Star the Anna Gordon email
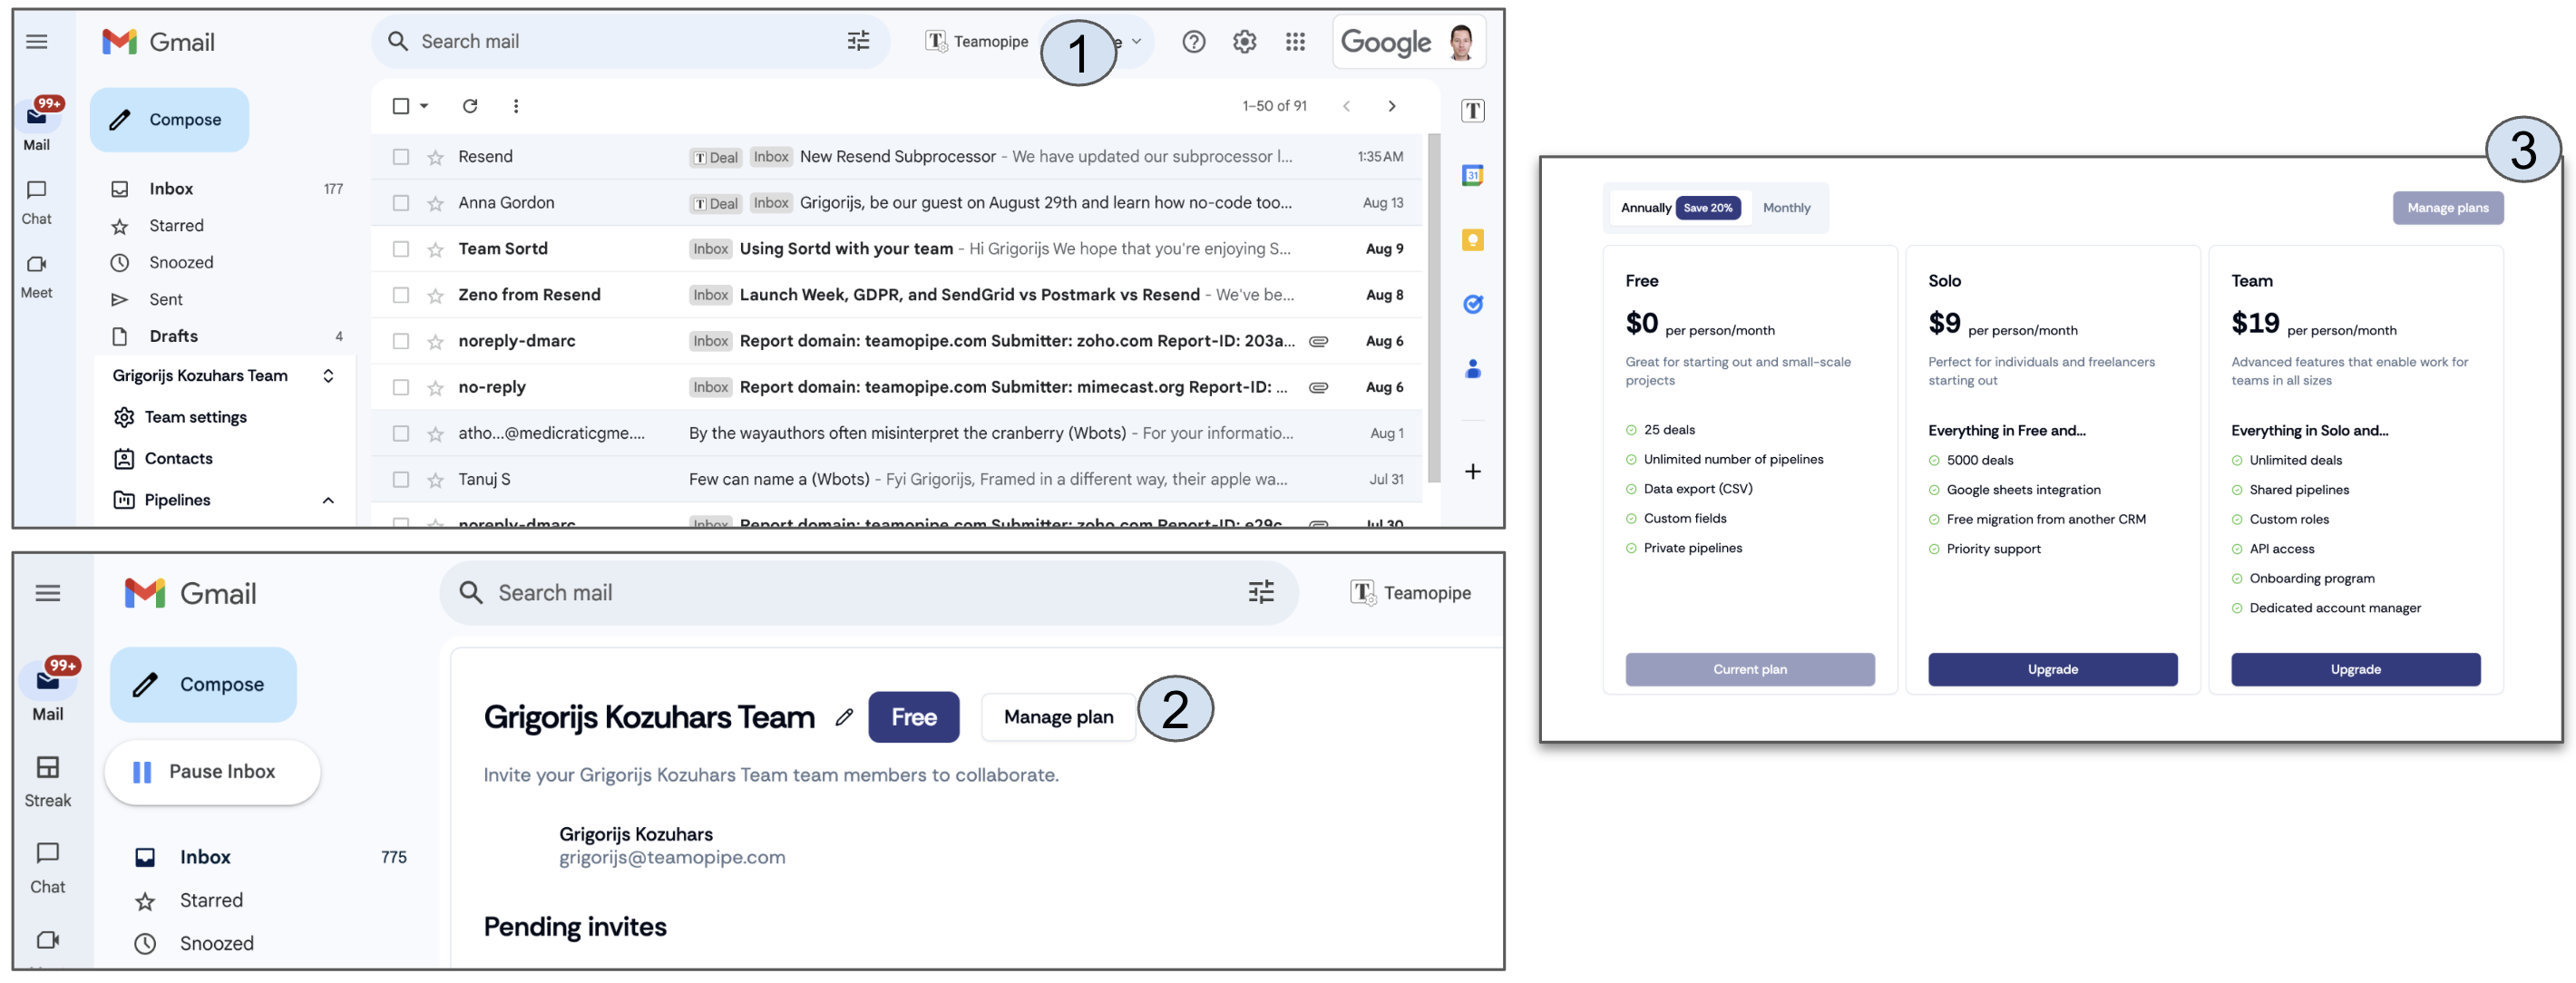This screenshot has width=2576, height=983. [435, 203]
